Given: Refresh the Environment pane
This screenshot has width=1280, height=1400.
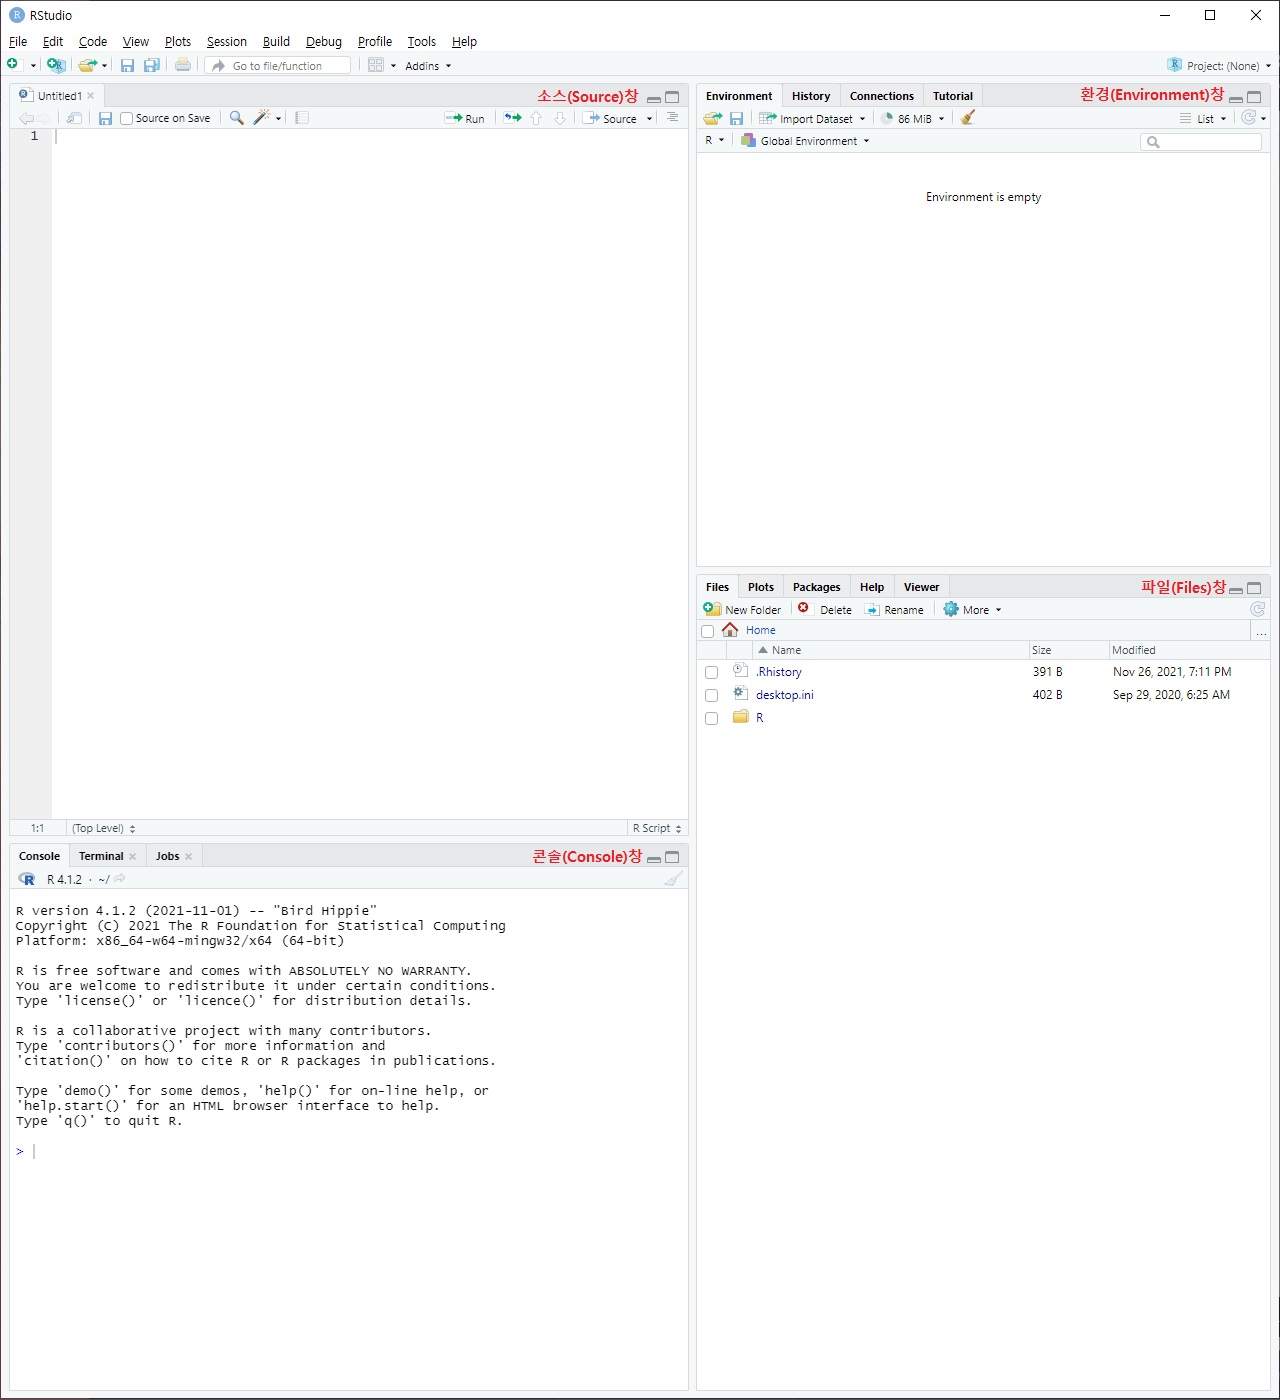Looking at the screenshot, I should [x=1248, y=117].
